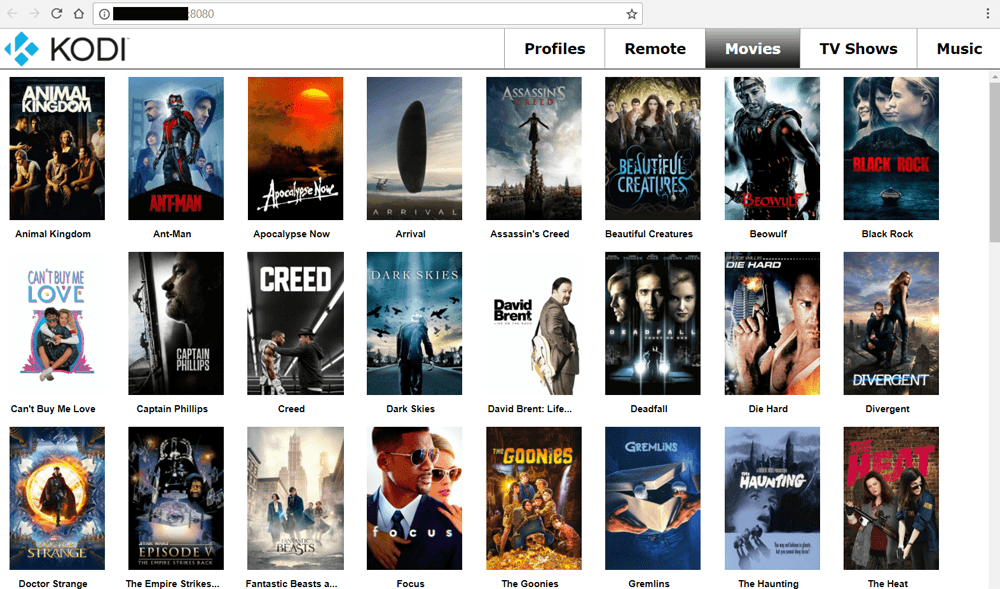Open the Music tab
Image resolution: width=1000 pixels, height=589 pixels.
click(959, 48)
